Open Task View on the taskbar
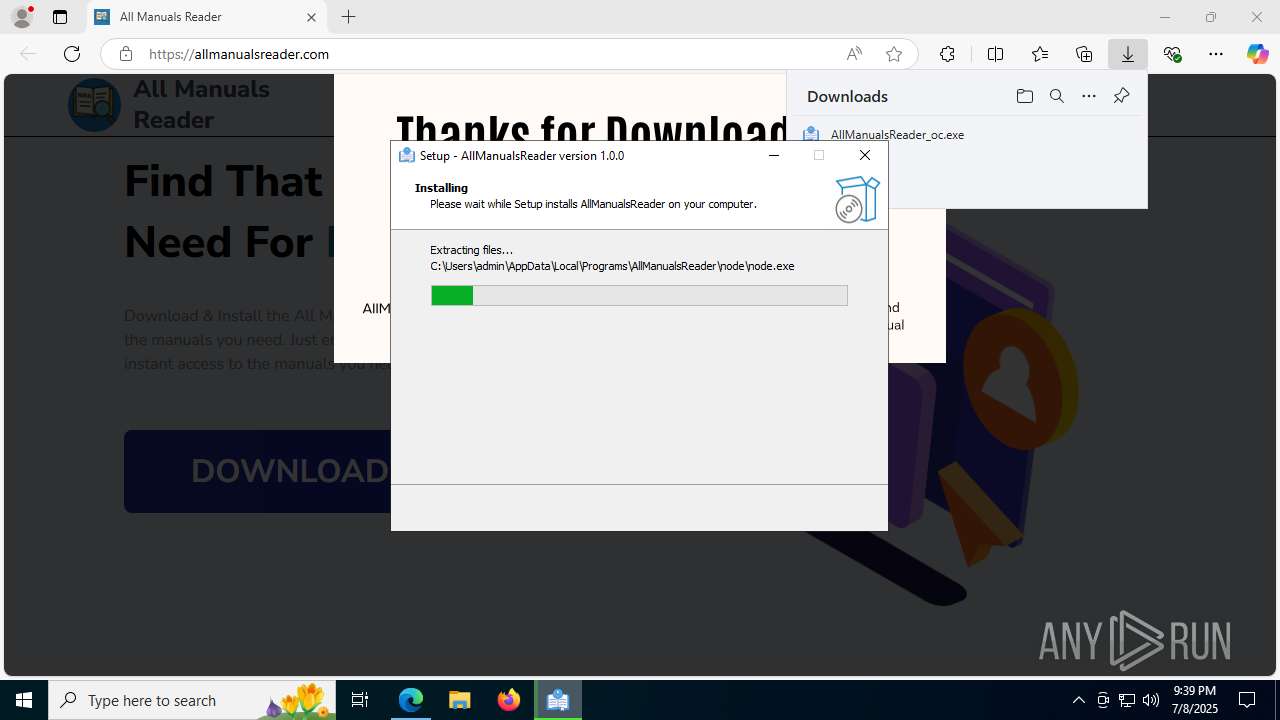 tap(360, 700)
